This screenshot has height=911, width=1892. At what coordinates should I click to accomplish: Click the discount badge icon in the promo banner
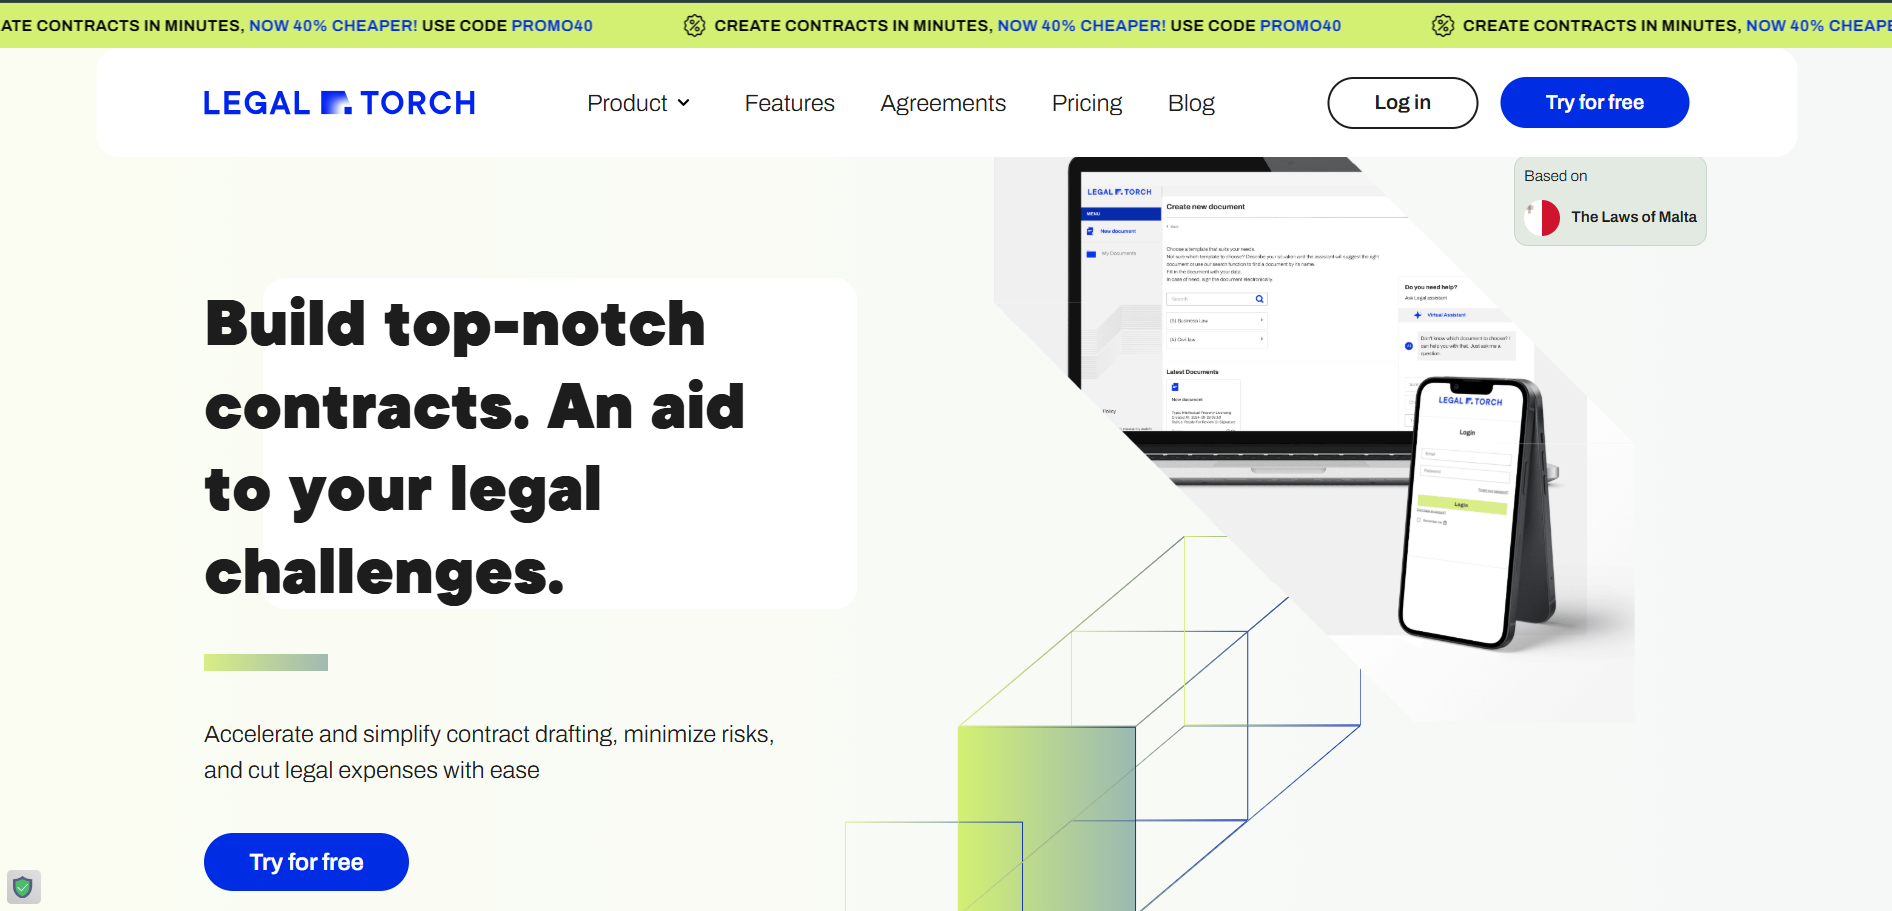694,25
